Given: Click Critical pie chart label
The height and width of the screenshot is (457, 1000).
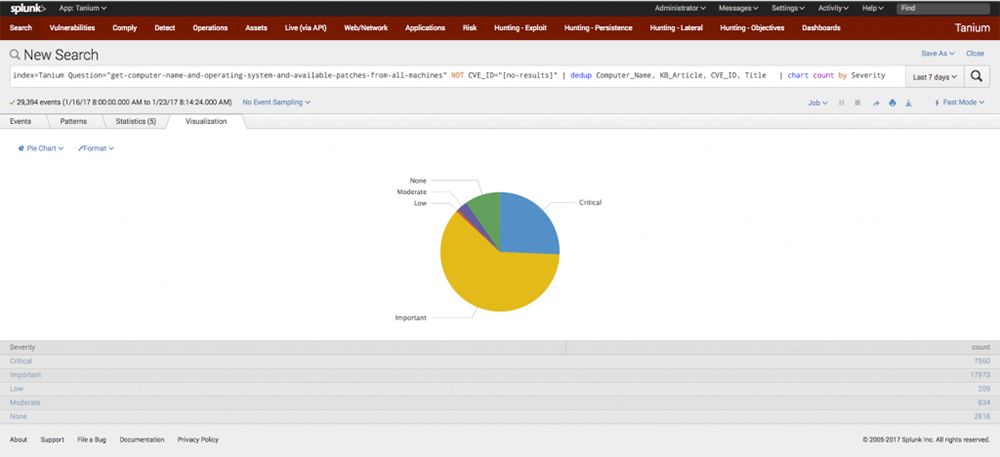Looking at the screenshot, I should pos(590,203).
